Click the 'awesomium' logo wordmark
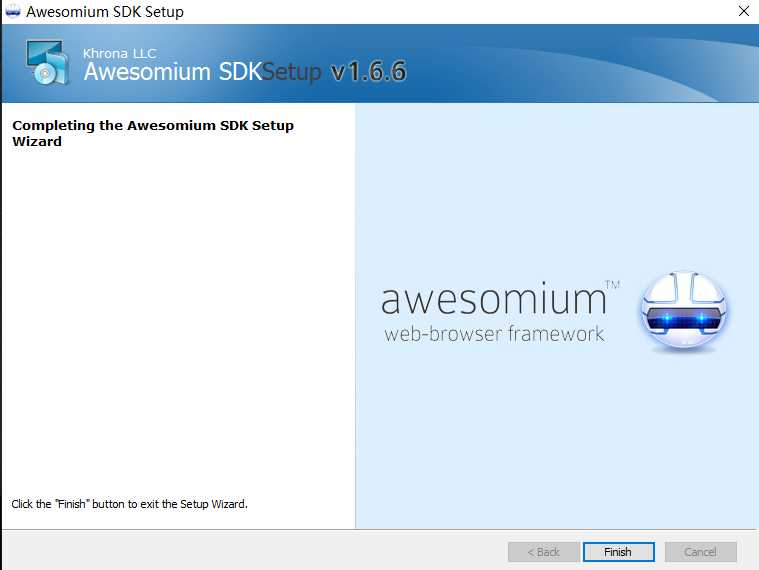 494,299
